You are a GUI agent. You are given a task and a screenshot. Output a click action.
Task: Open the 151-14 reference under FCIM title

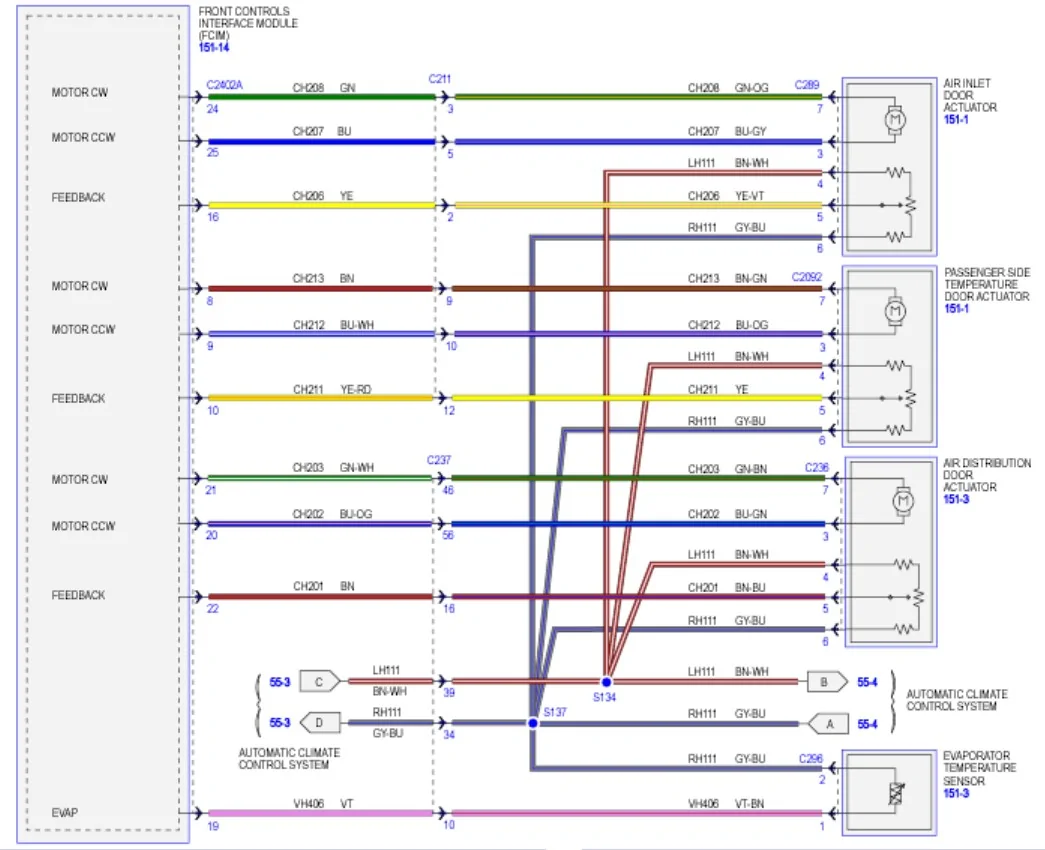point(213,47)
